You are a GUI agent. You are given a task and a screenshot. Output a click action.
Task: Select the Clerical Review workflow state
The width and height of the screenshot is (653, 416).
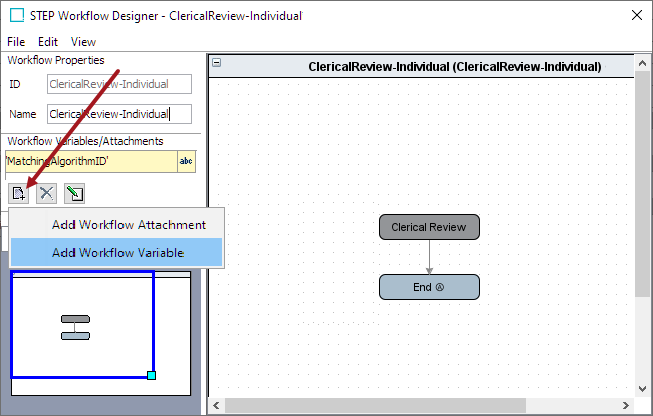point(429,227)
